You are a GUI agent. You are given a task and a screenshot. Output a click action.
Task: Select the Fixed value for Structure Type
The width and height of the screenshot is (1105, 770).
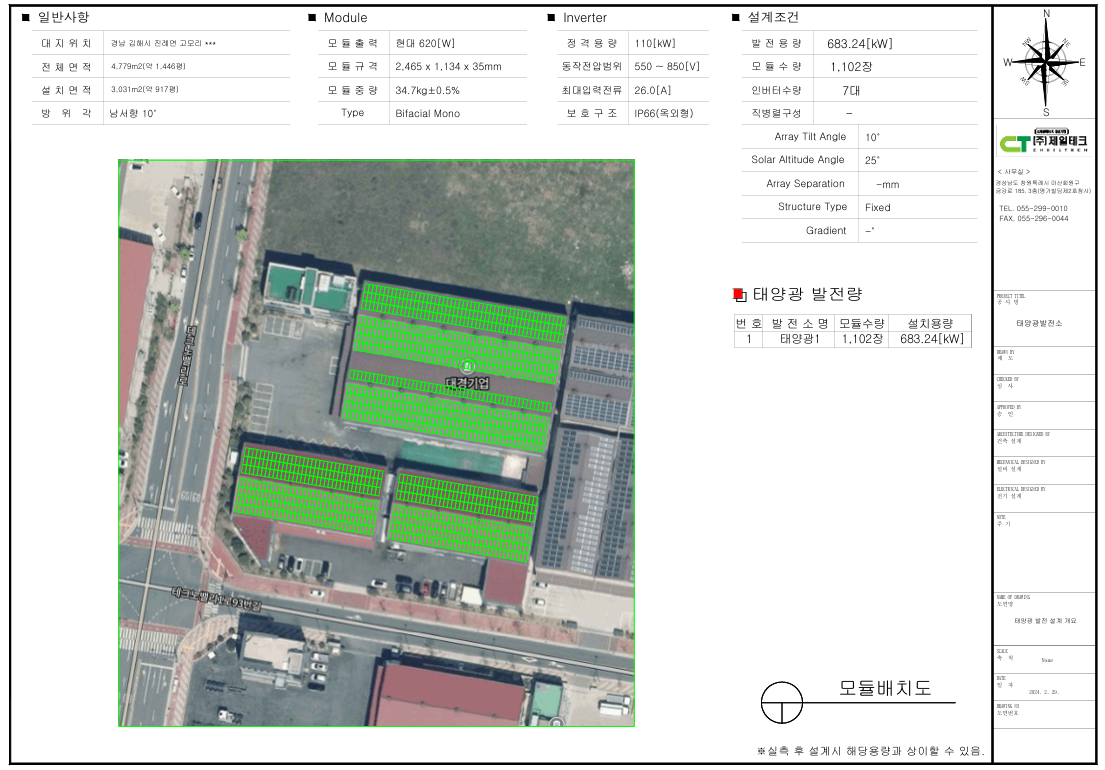877,207
